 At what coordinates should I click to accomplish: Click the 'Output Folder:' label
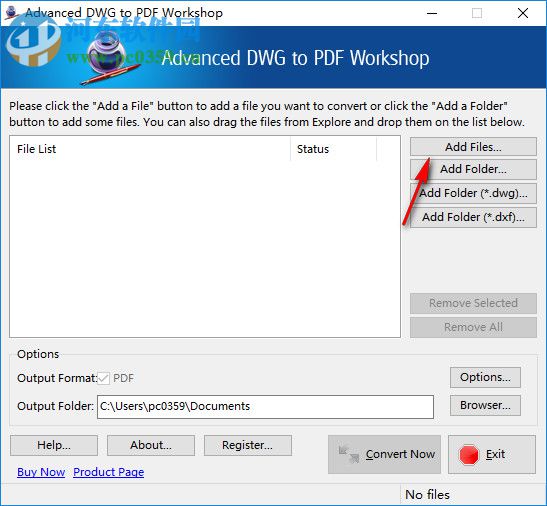[x=55, y=406]
